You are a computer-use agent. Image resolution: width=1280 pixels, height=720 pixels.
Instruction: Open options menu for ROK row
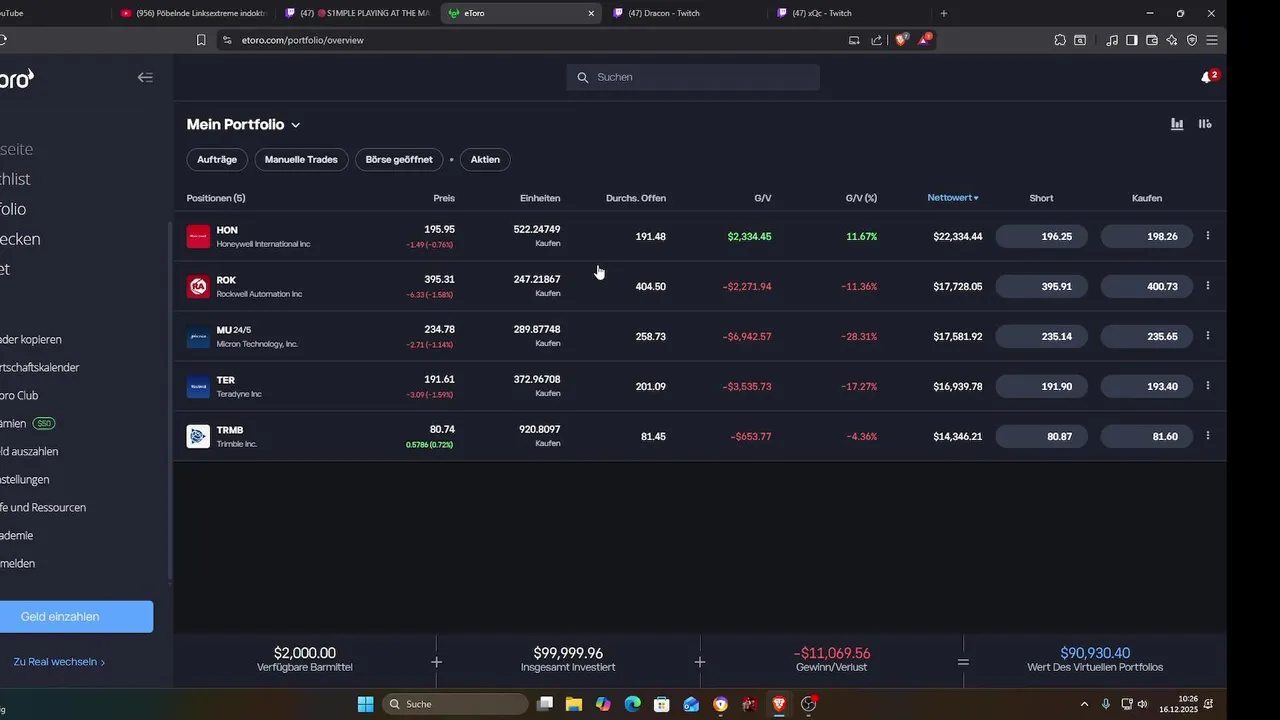click(x=1208, y=286)
